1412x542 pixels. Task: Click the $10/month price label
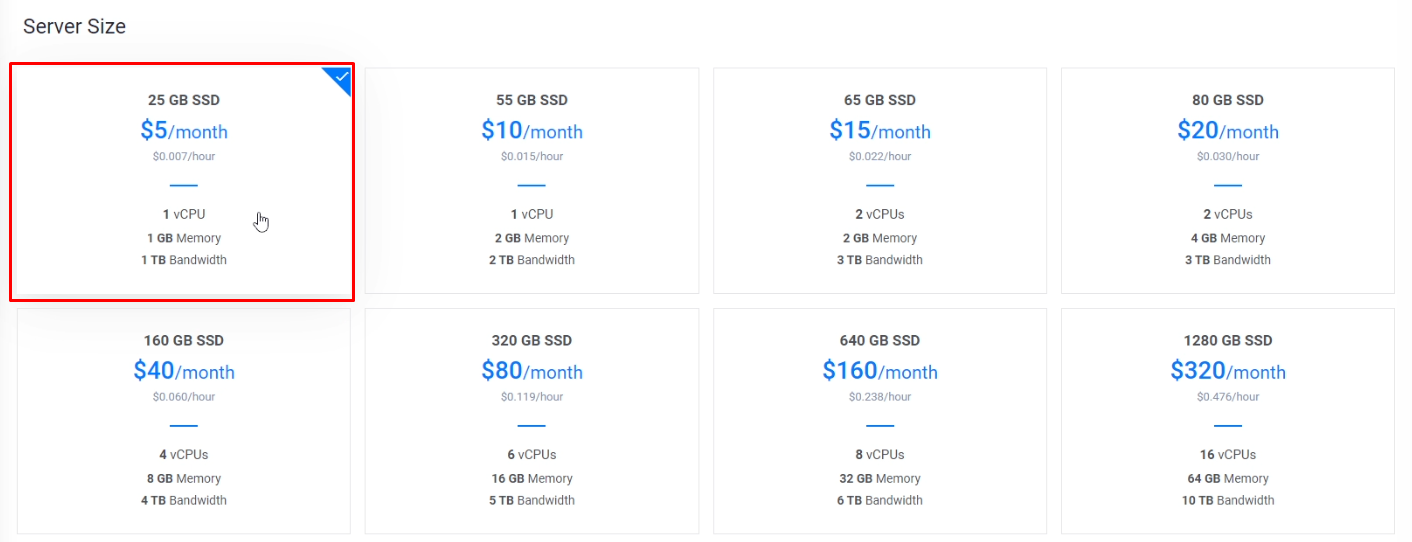click(x=531, y=131)
